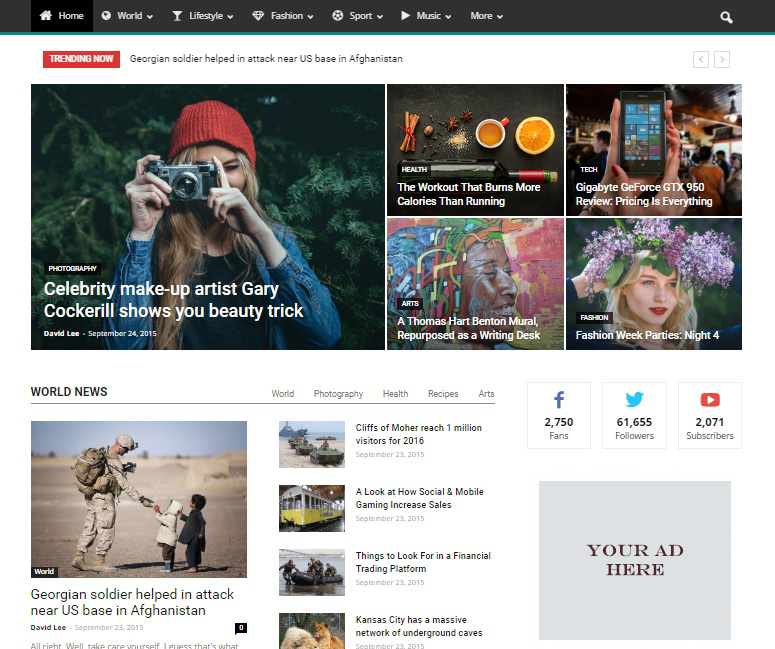
Task: Click the Facebook fans icon
Action: [x=558, y=400]
